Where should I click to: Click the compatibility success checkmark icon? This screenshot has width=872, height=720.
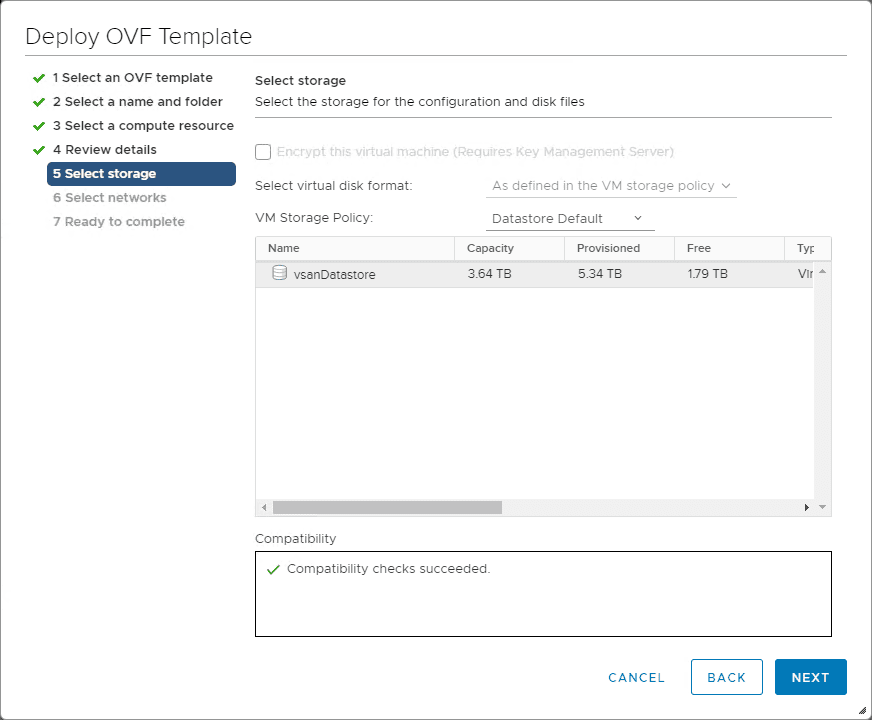click(273, 570)
